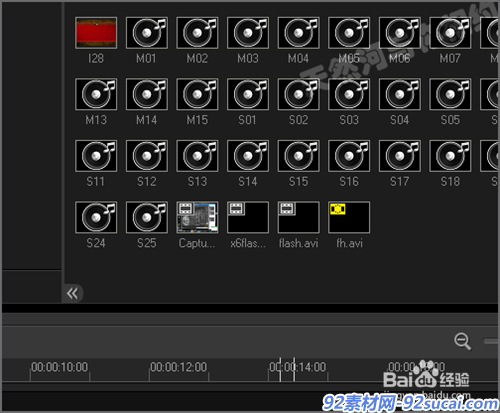Click the zoom out magnifier icon

pos(463,341)
